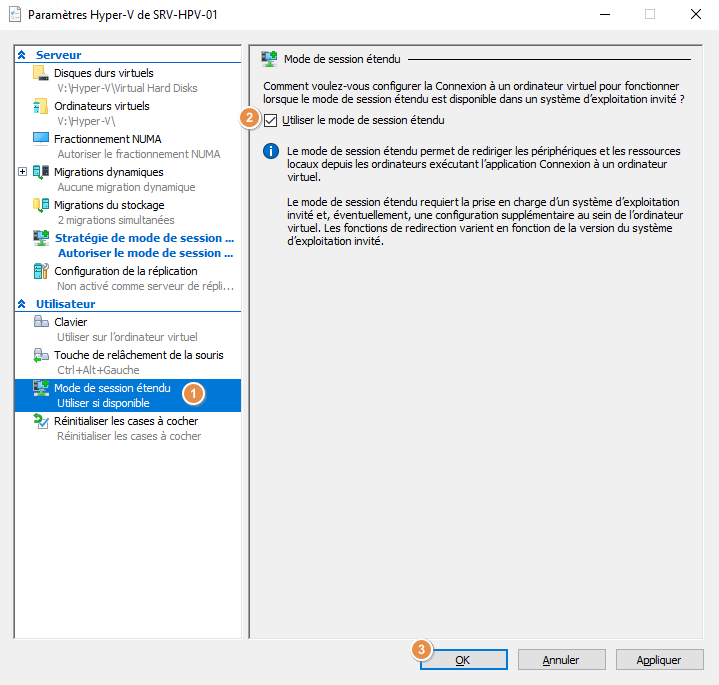Click the Stratégie de mode de session icon
Viewport: 719px width, 685px height.
41,238
